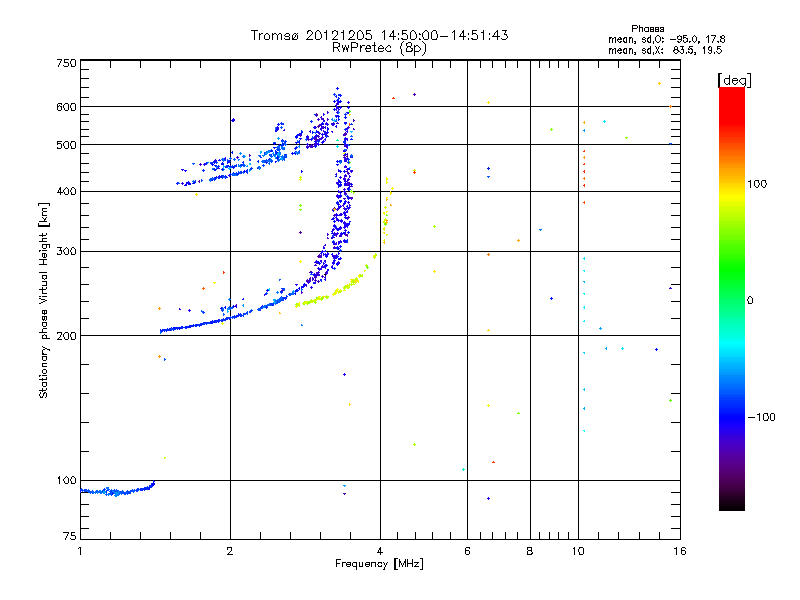The image size is (800, 600).
Task: Click the y-axis tick label '750'
Action: [x=67, y=63]
